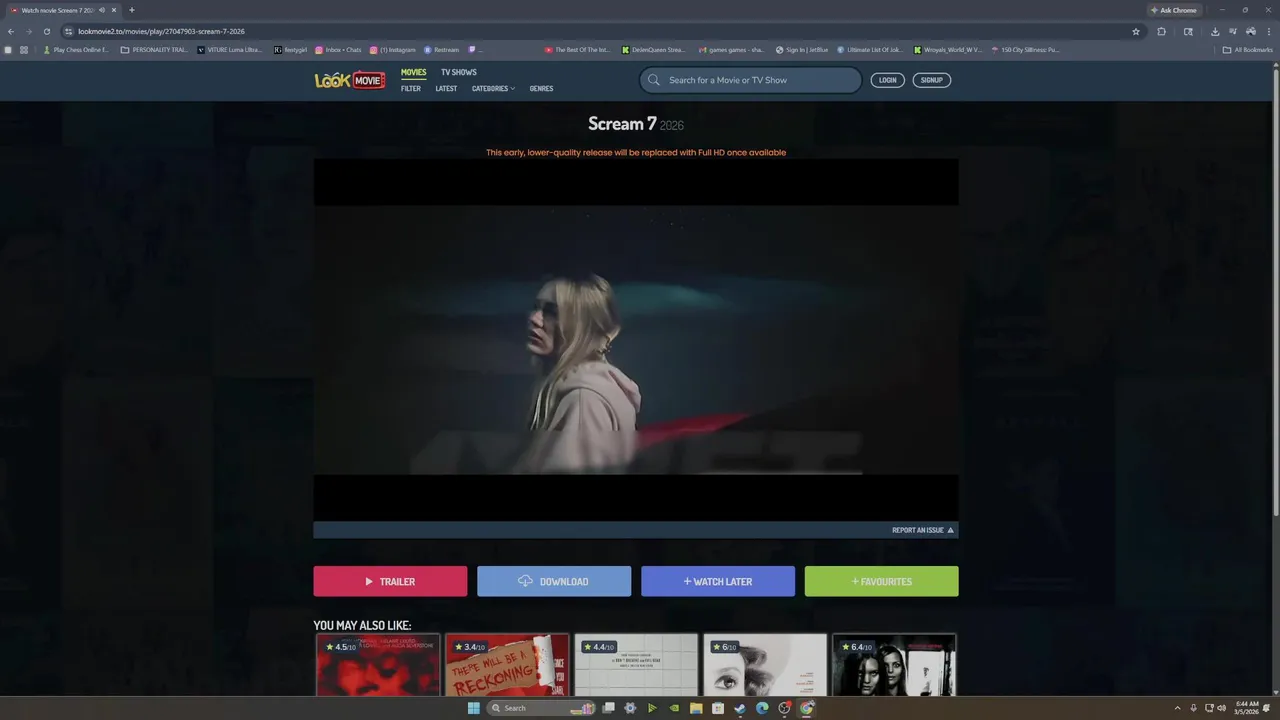The height and width of the screenshot is (720, 1280).
Task: Reload the page
Action: tap(46, 31)
